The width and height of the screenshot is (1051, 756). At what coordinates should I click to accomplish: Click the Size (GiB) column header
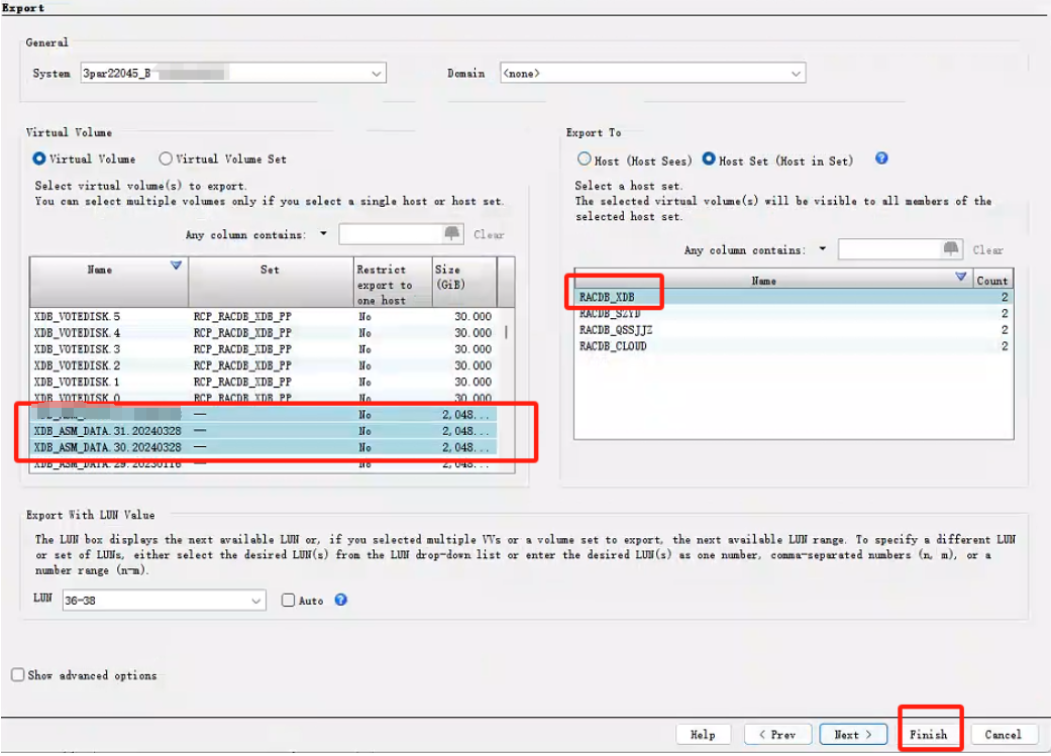[x=464, y=282]
